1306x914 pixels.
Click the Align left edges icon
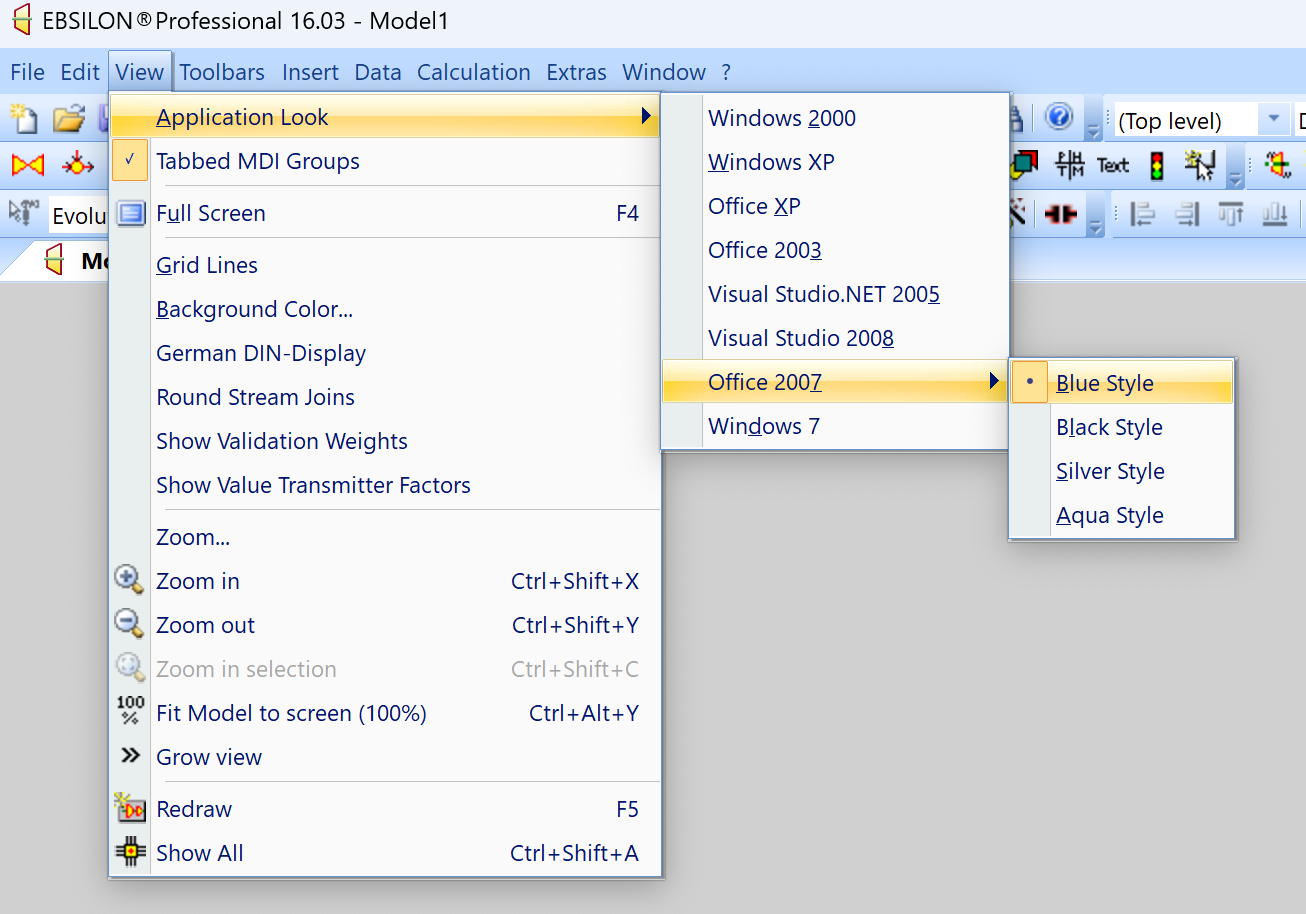click(x=1143, y=213)
